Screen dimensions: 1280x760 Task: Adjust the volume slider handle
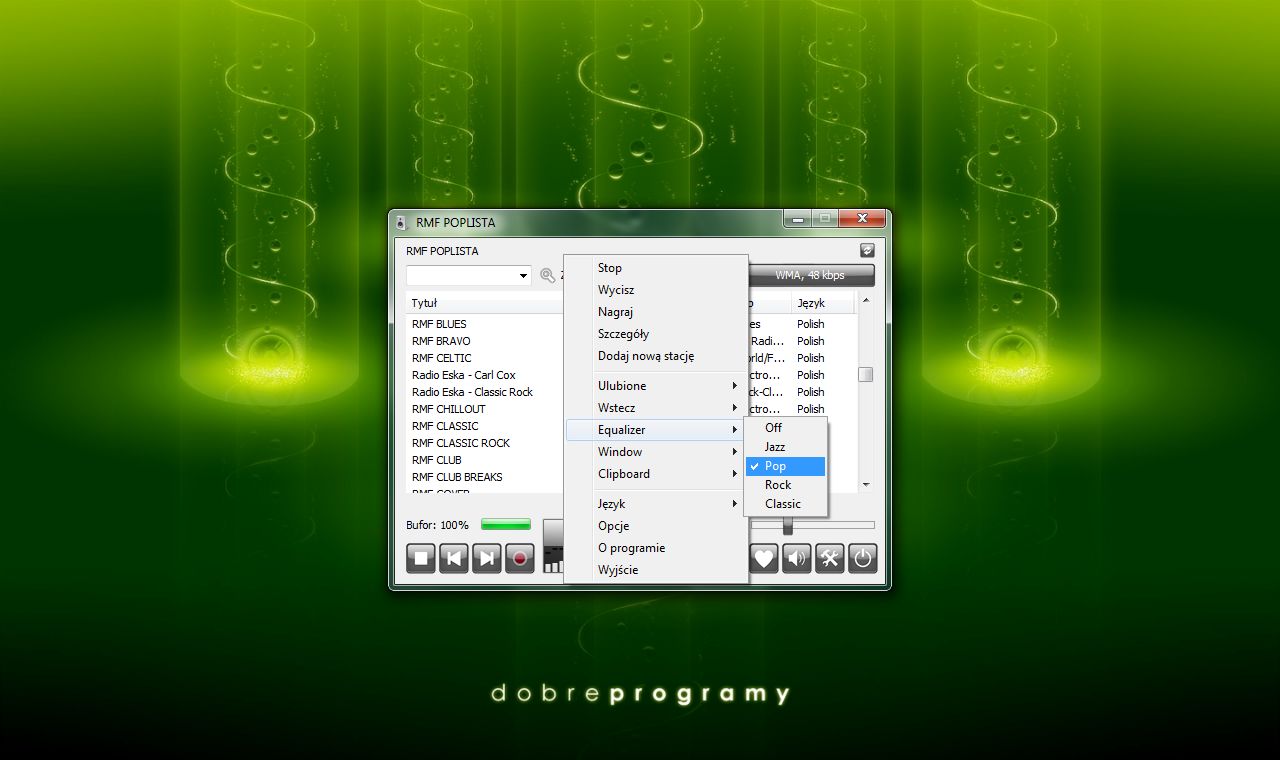(788, 525)
